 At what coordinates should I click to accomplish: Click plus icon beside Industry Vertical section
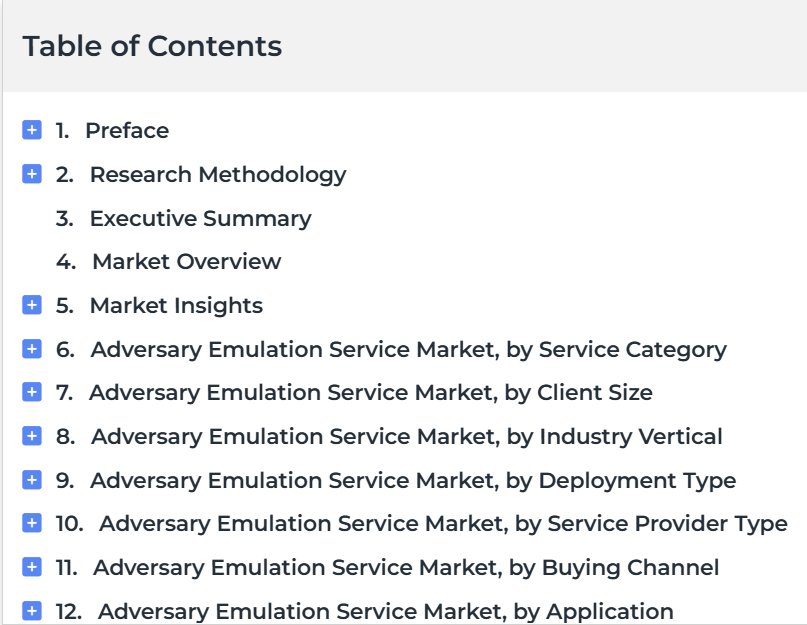32,436
